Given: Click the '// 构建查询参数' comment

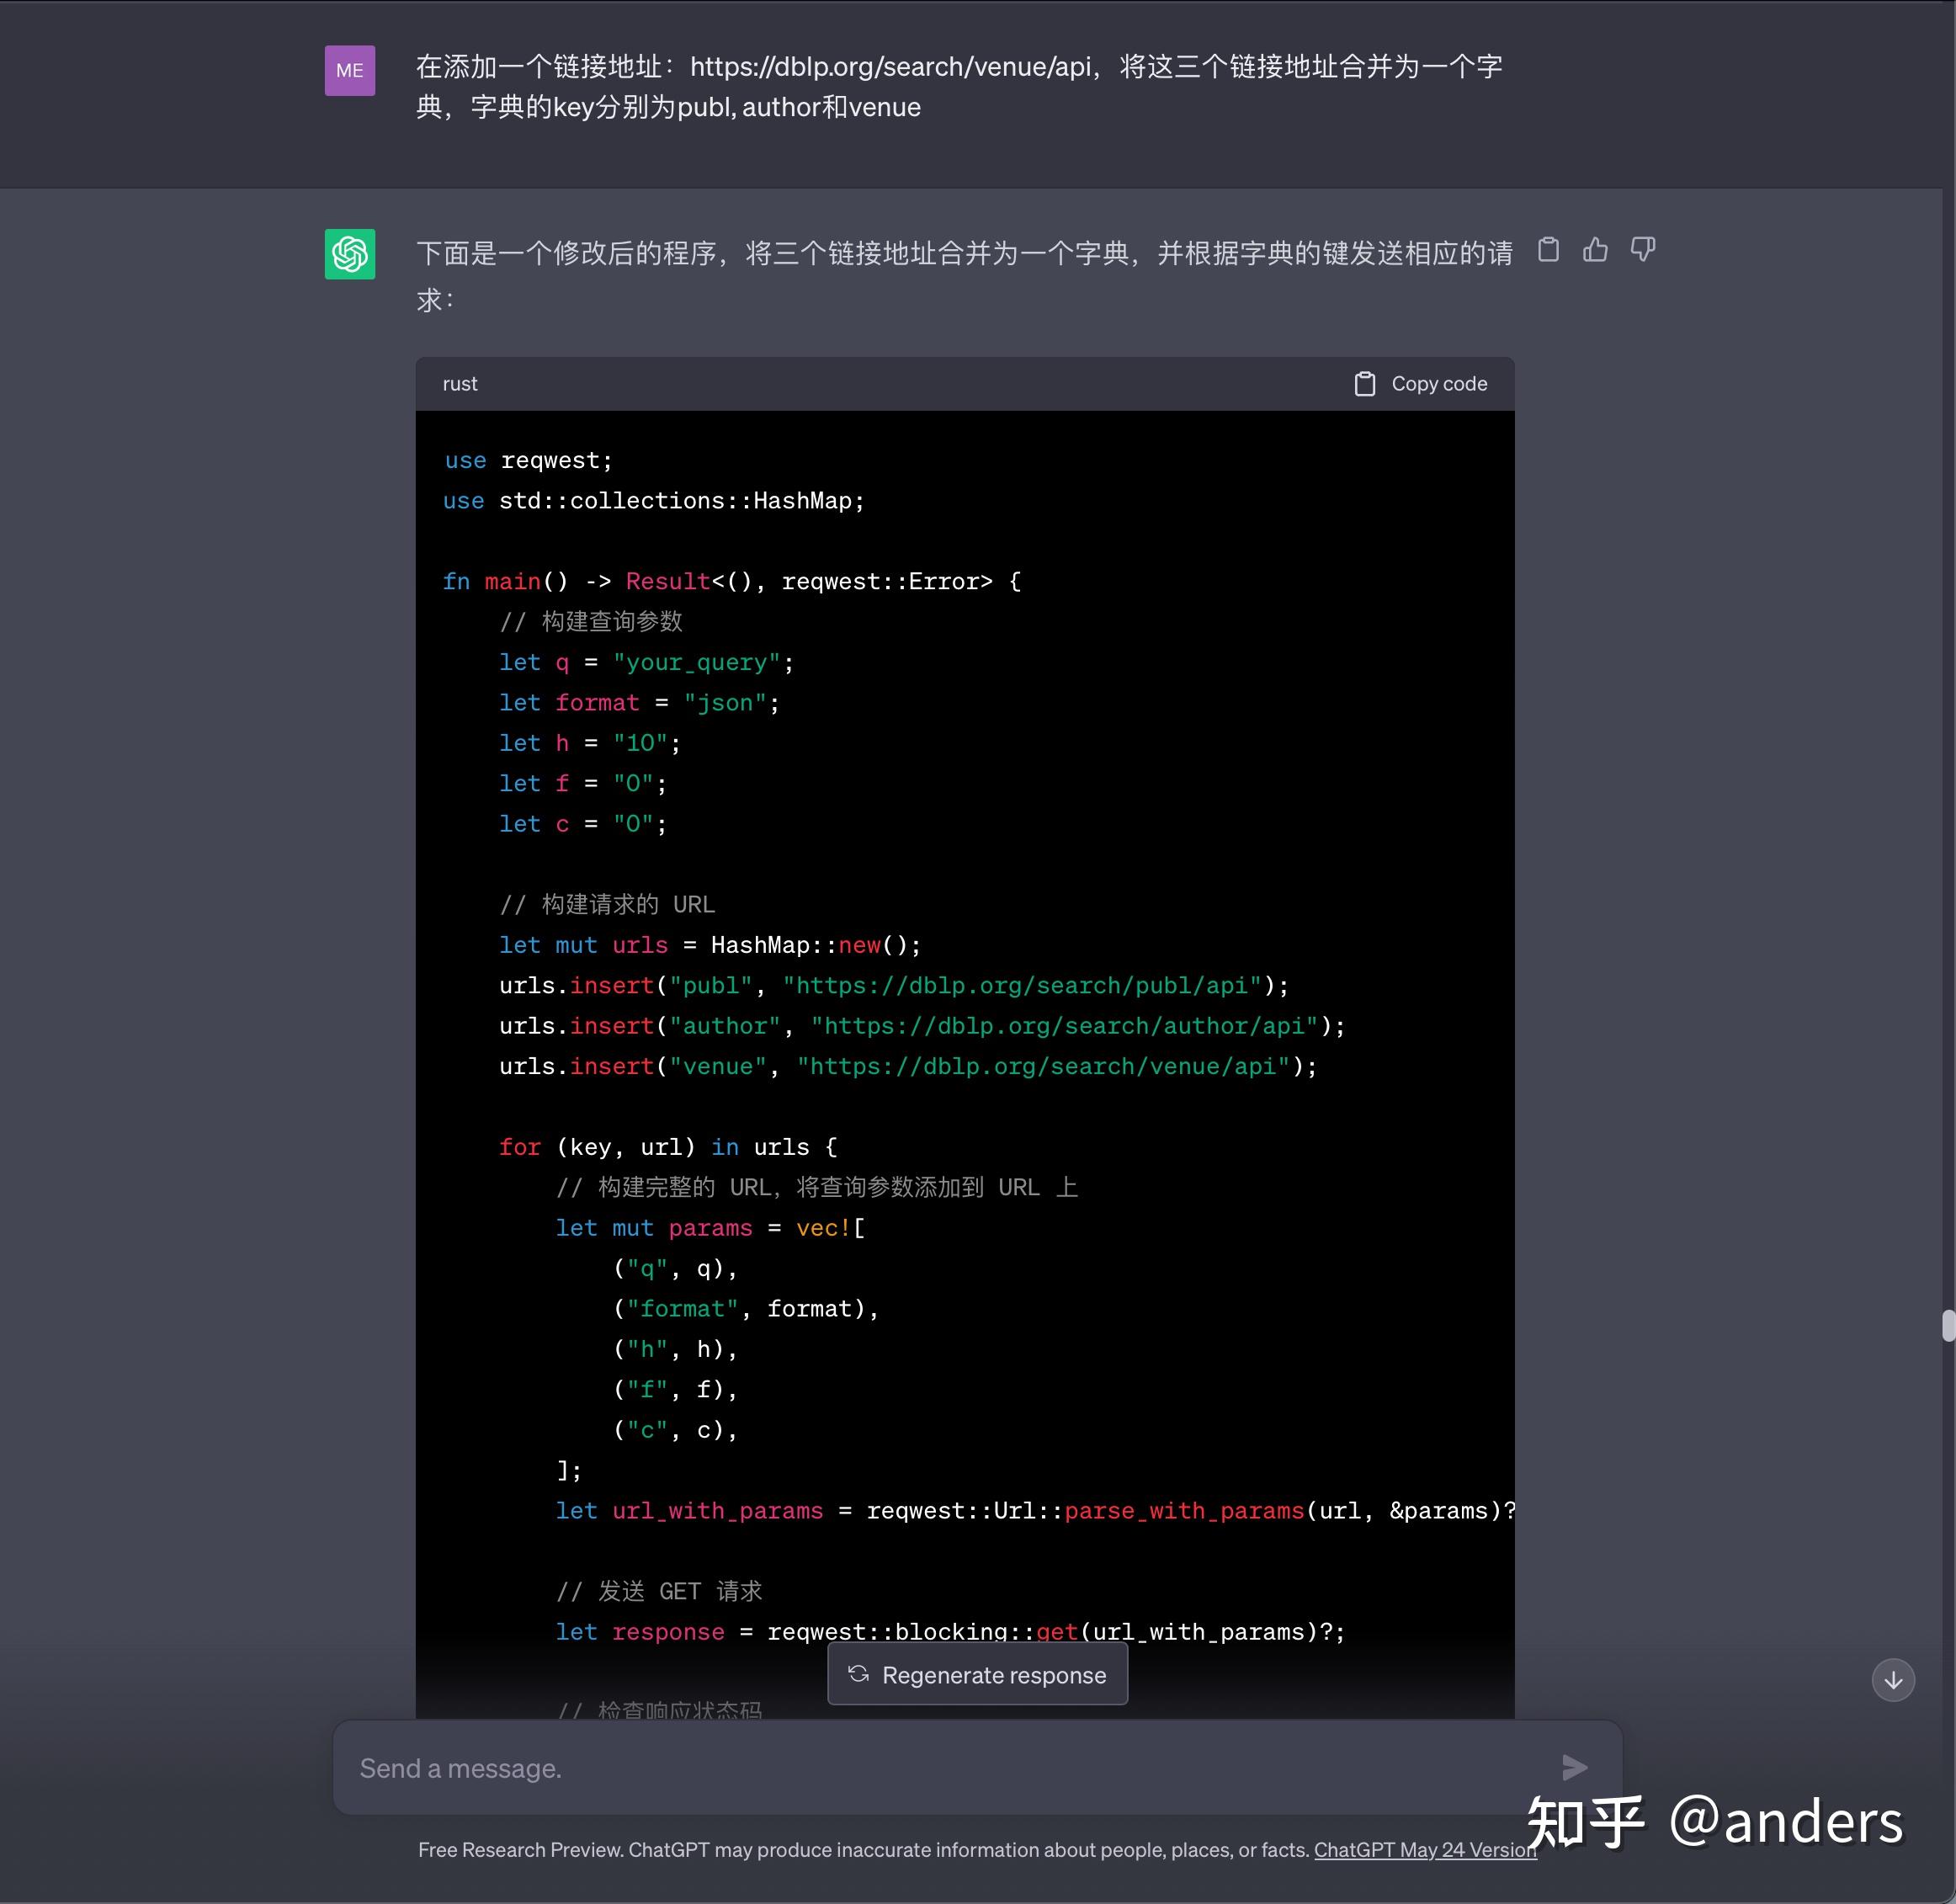Looking at the screenshot, I should 591,622.
